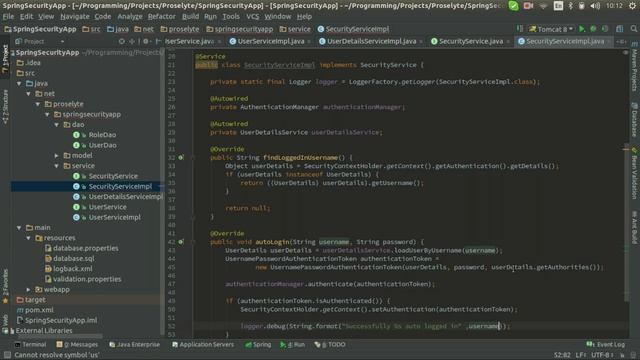This screenshot has height=360, width=640.
Task: Open the Refactor menu
Action: coord(161,17)
